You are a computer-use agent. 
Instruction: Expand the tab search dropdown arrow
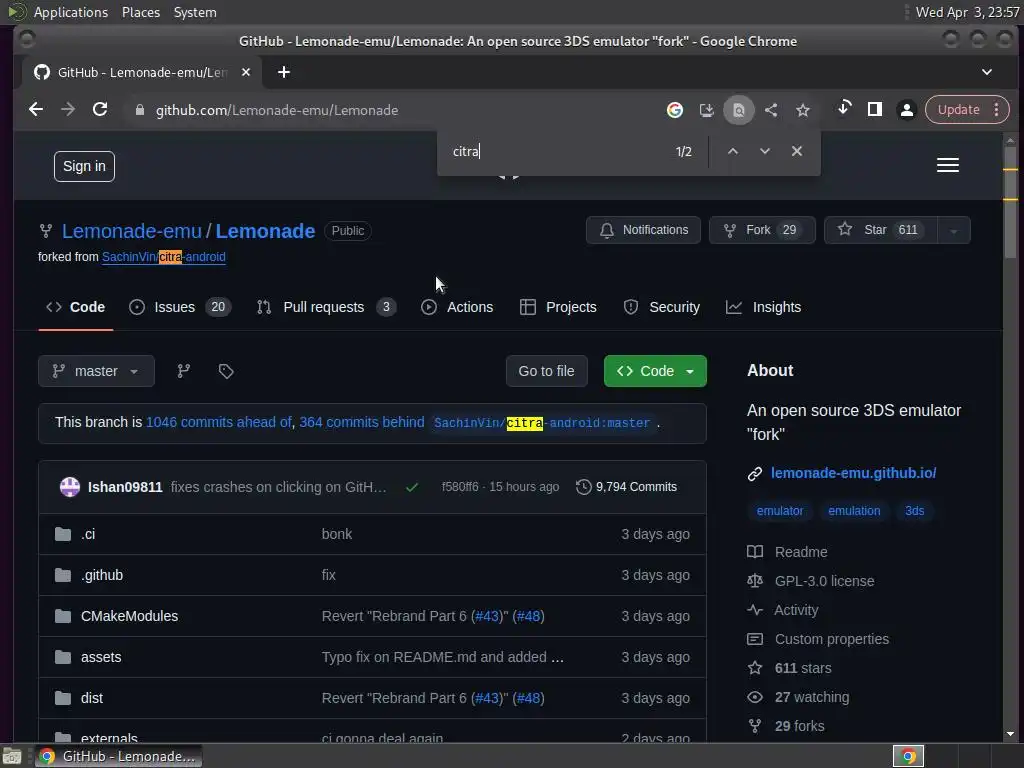click(x=987, y=72)
